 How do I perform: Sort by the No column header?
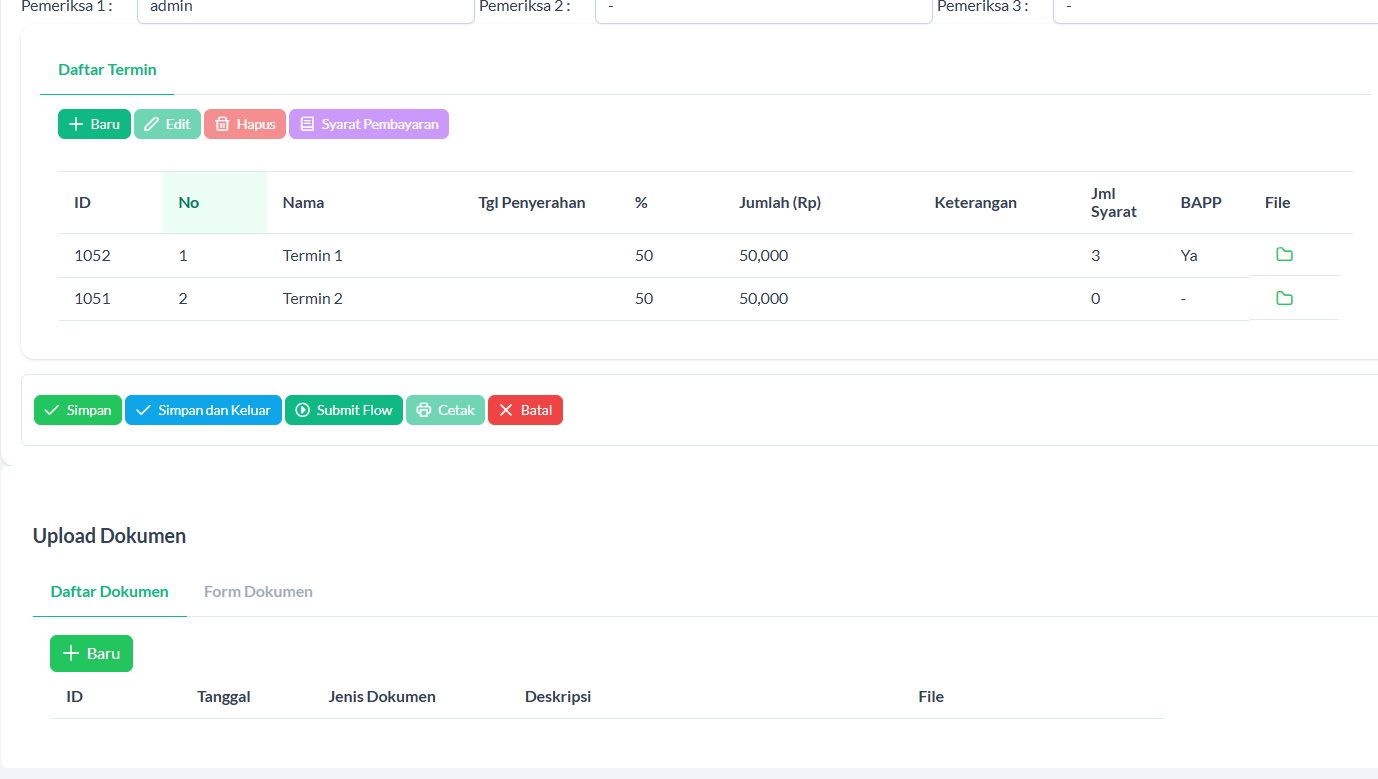[x=189, y=203]
